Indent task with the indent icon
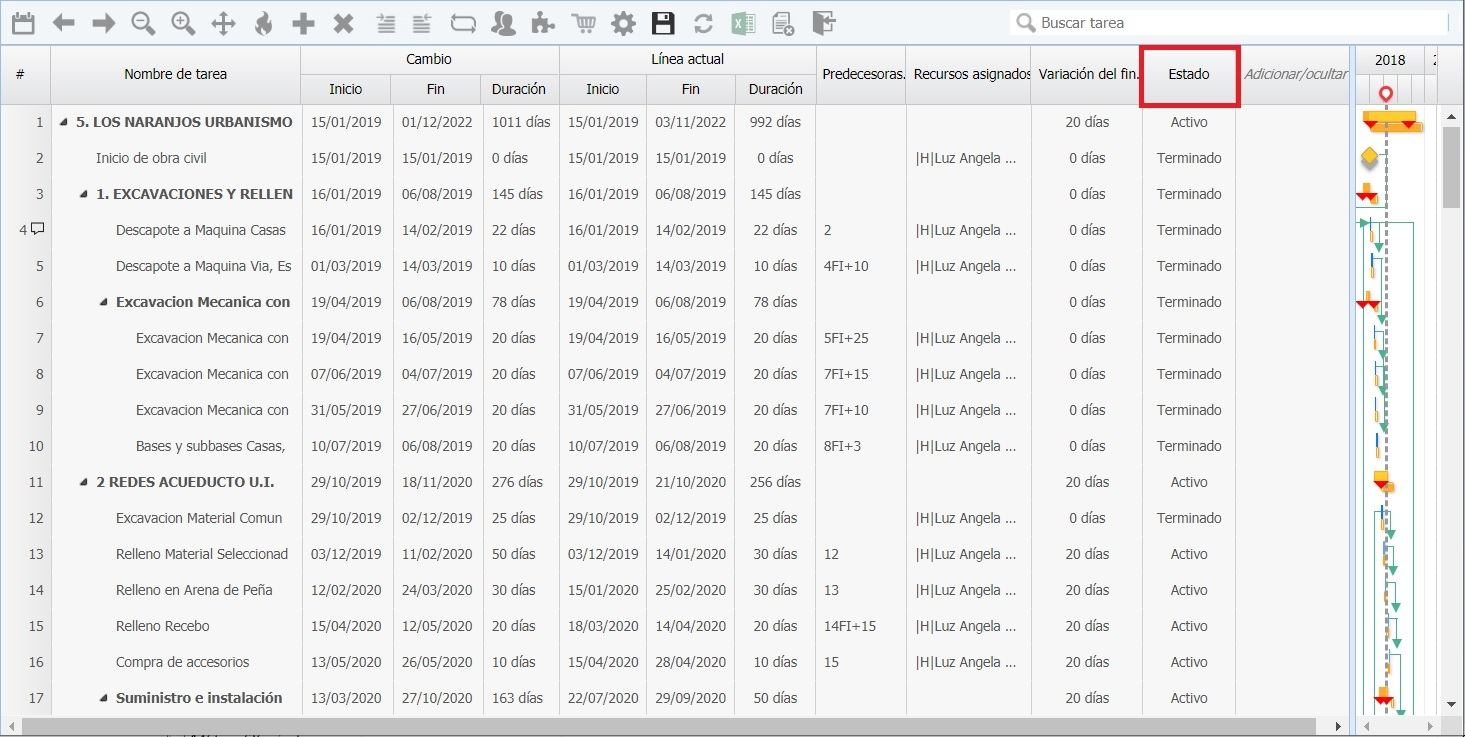The image size is (1465, 737). pos(385,22)
